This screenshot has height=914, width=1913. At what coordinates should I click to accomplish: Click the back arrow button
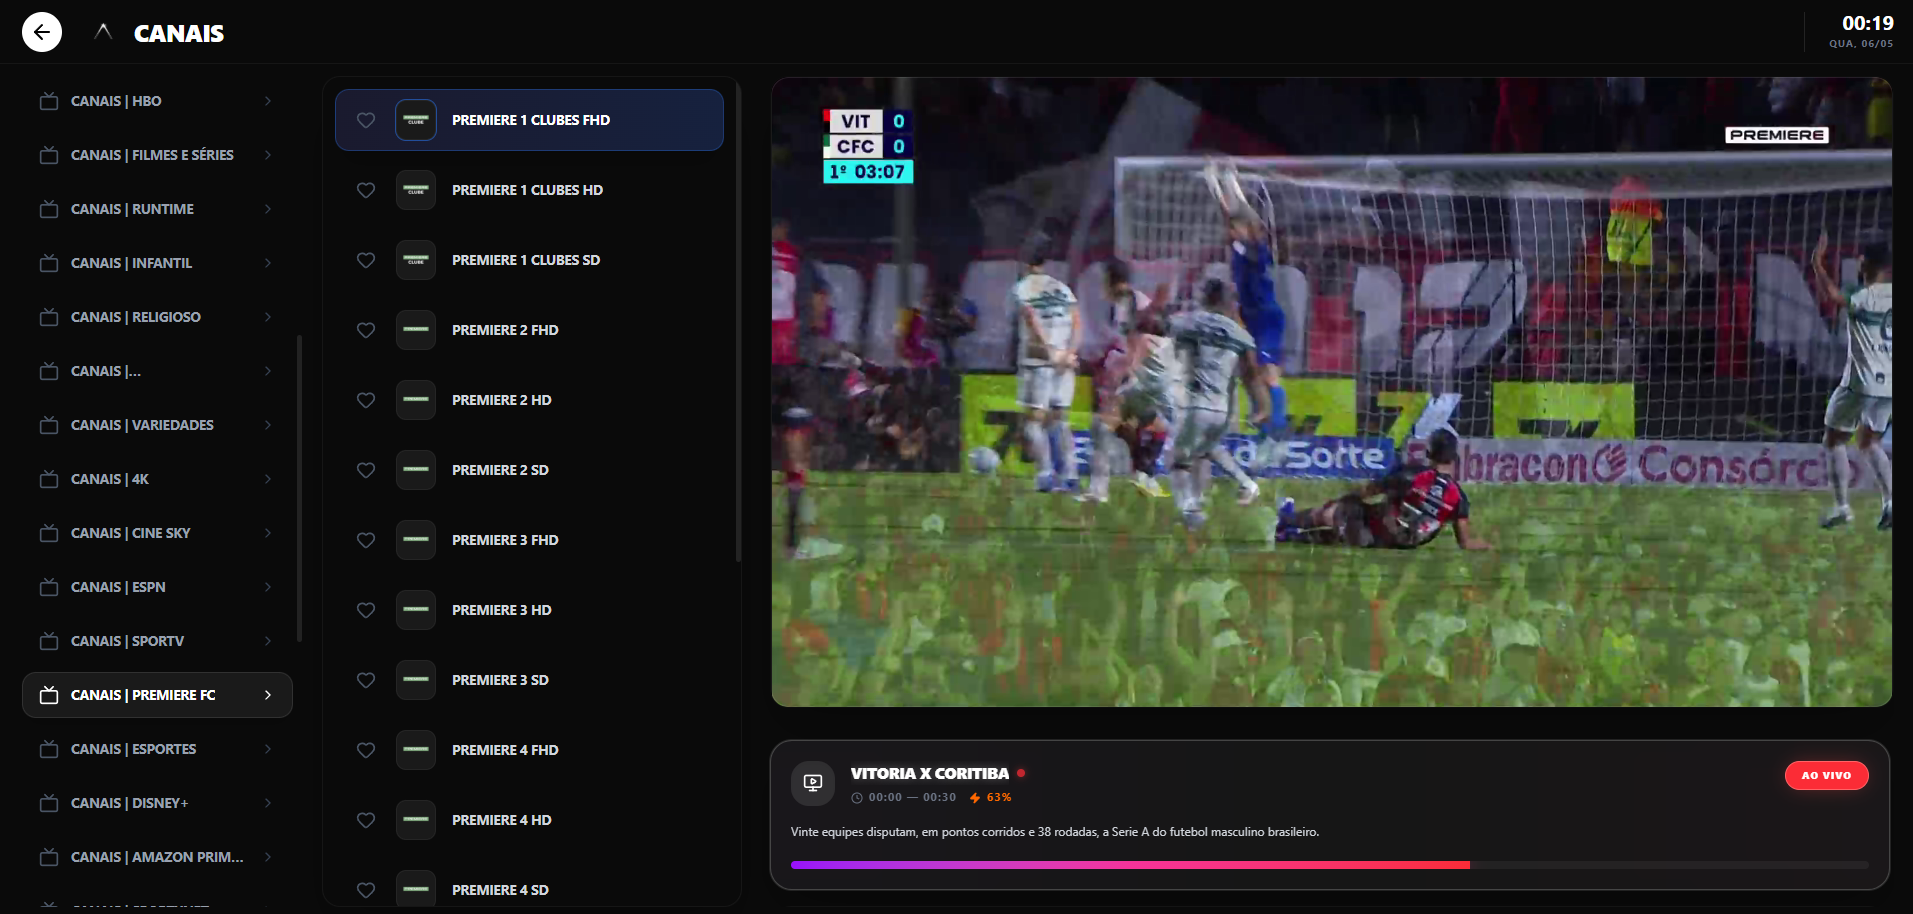point(42,32)
